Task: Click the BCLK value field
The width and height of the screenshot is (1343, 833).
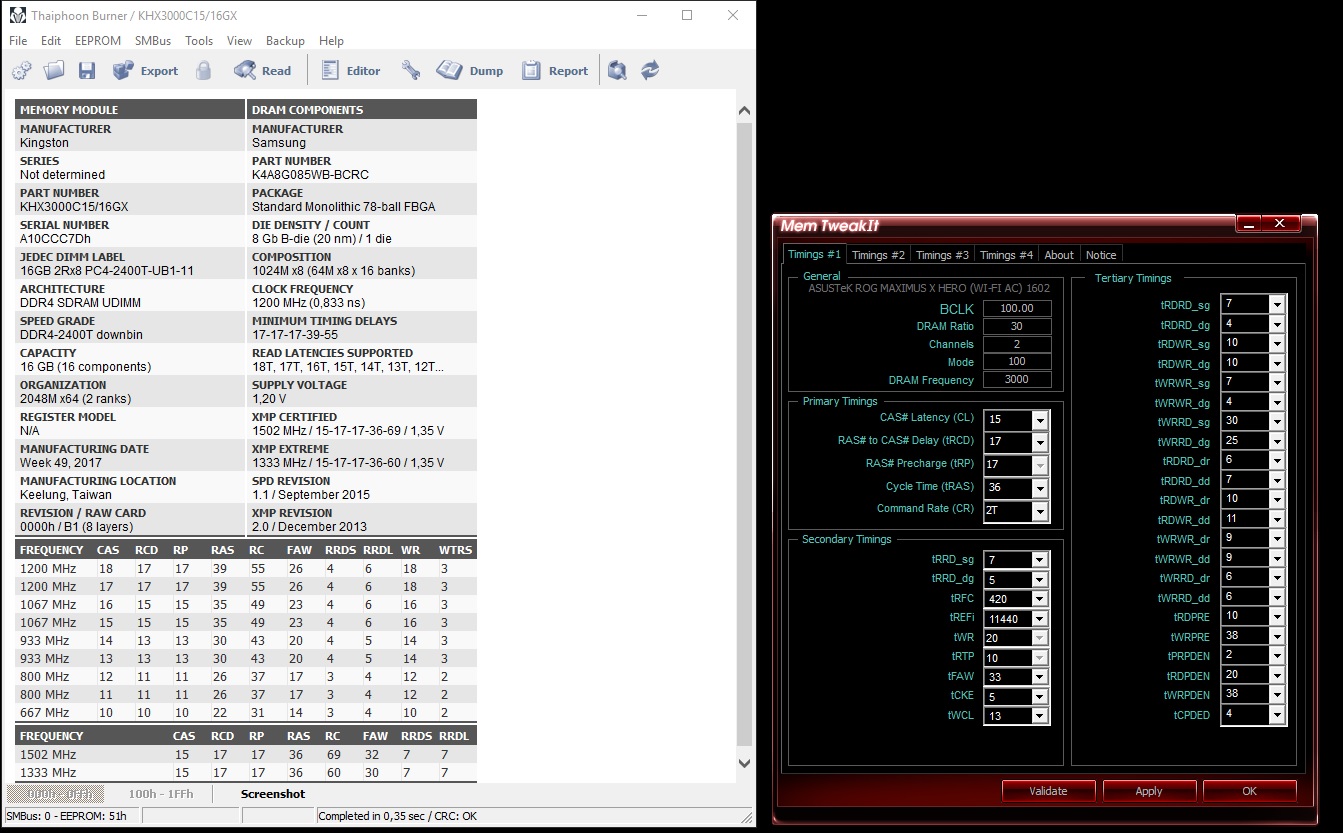Action: click(x=1017, y=308)
